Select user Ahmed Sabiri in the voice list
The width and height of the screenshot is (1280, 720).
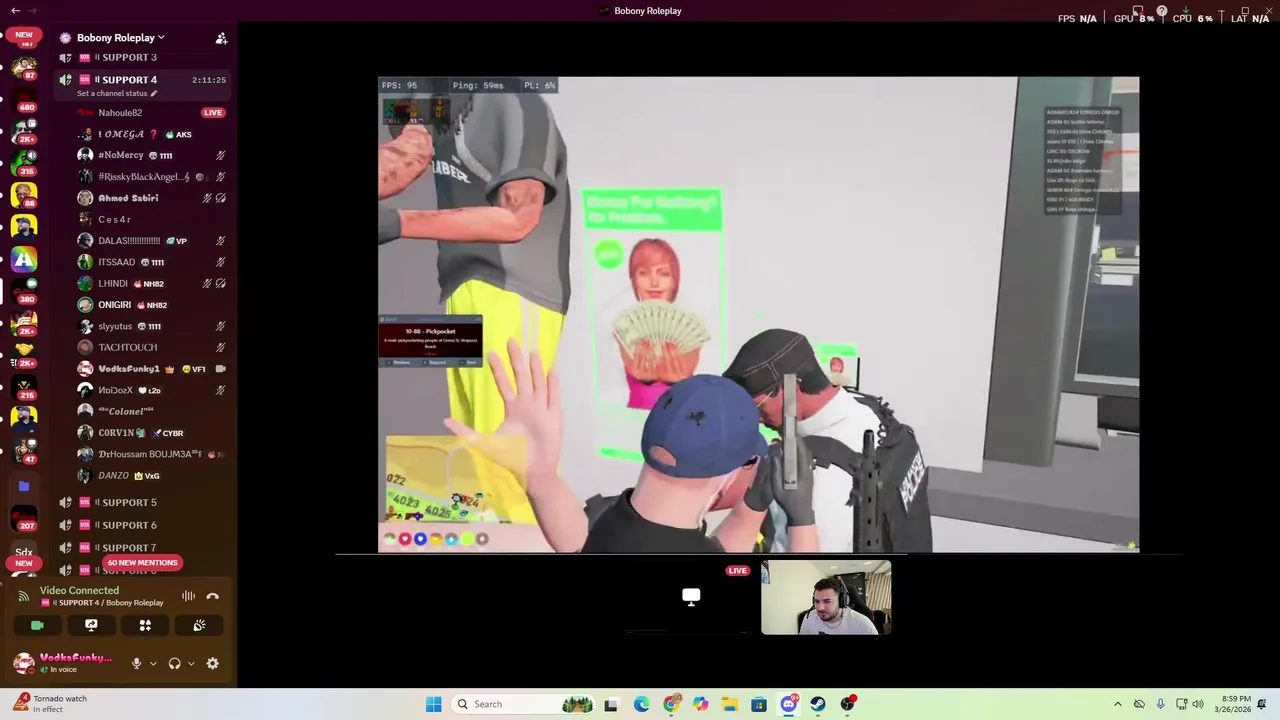click(x=128, y=198)
